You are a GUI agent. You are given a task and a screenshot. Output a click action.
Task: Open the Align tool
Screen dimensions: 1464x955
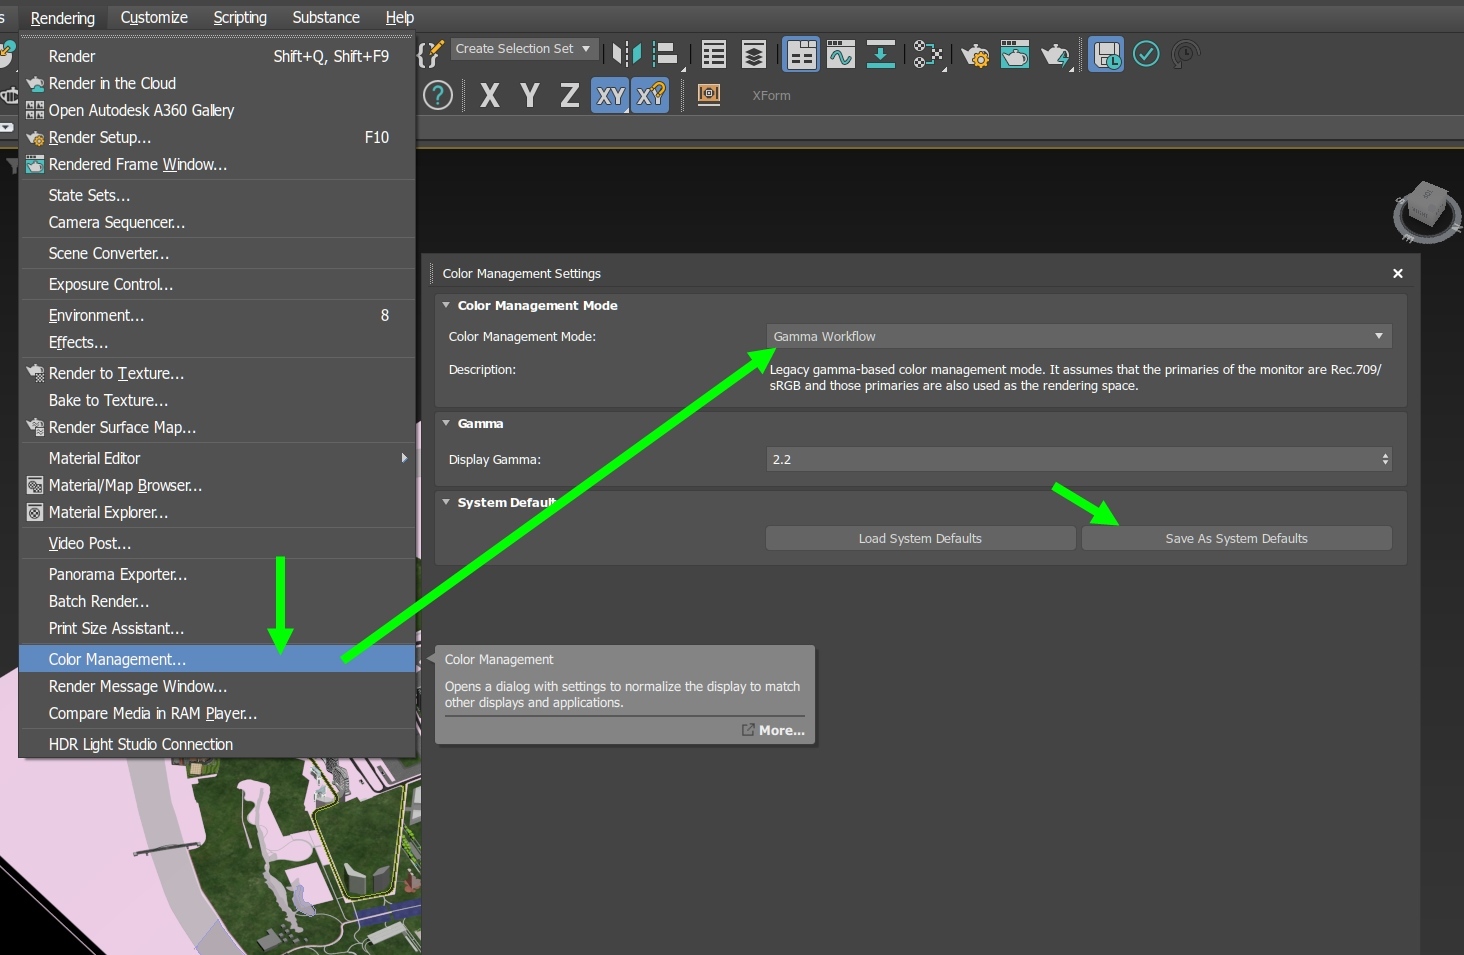(665, 54)
